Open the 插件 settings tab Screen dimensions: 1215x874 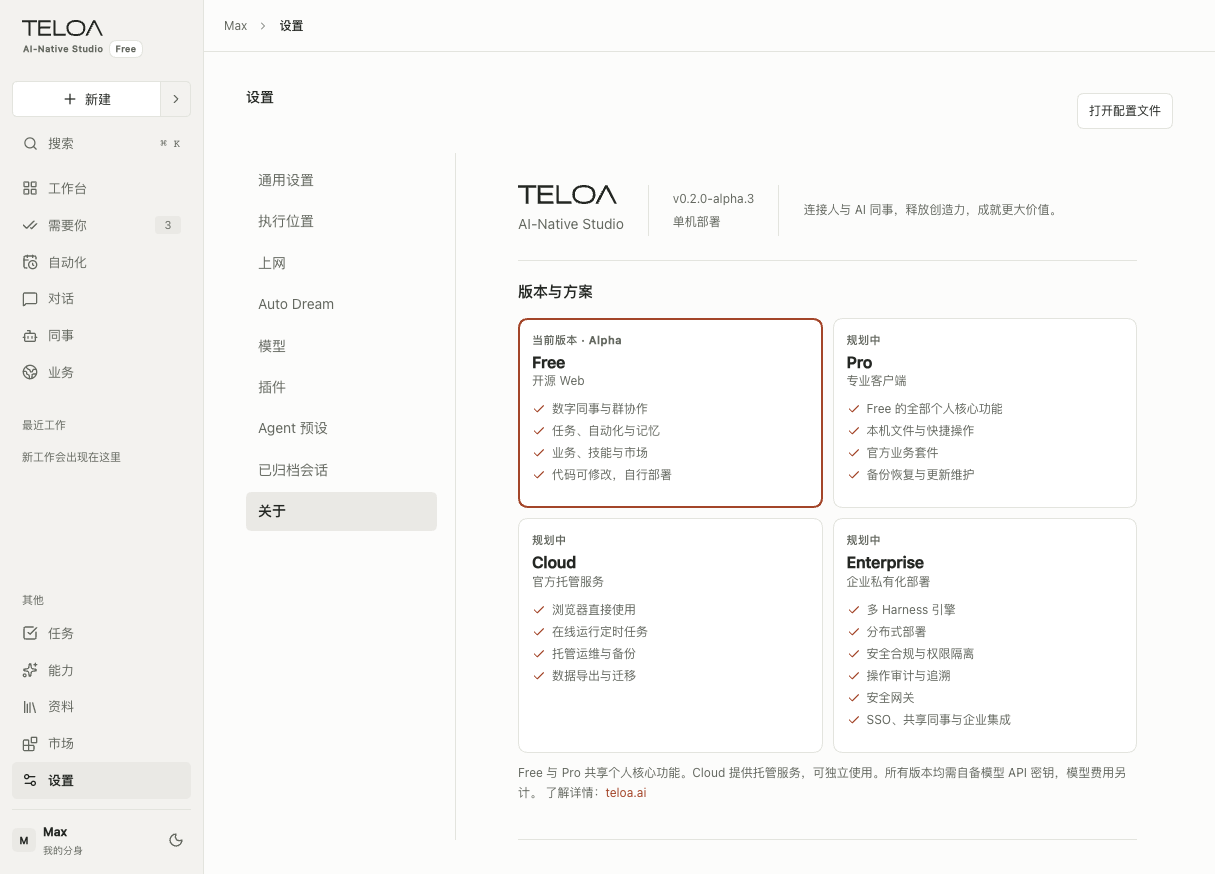click(x=341, y=387)
